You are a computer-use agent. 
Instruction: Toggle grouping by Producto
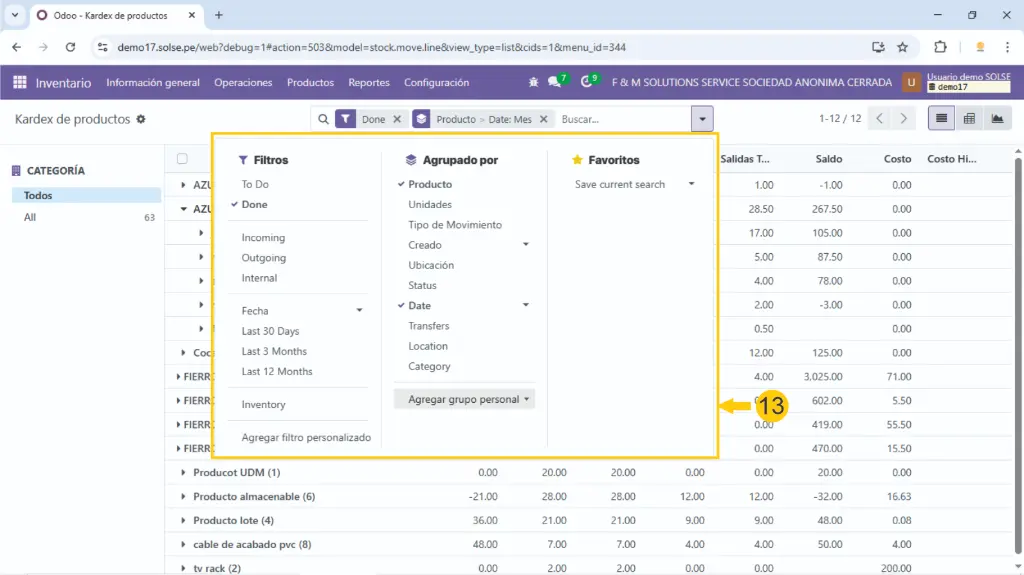(430, 185)
